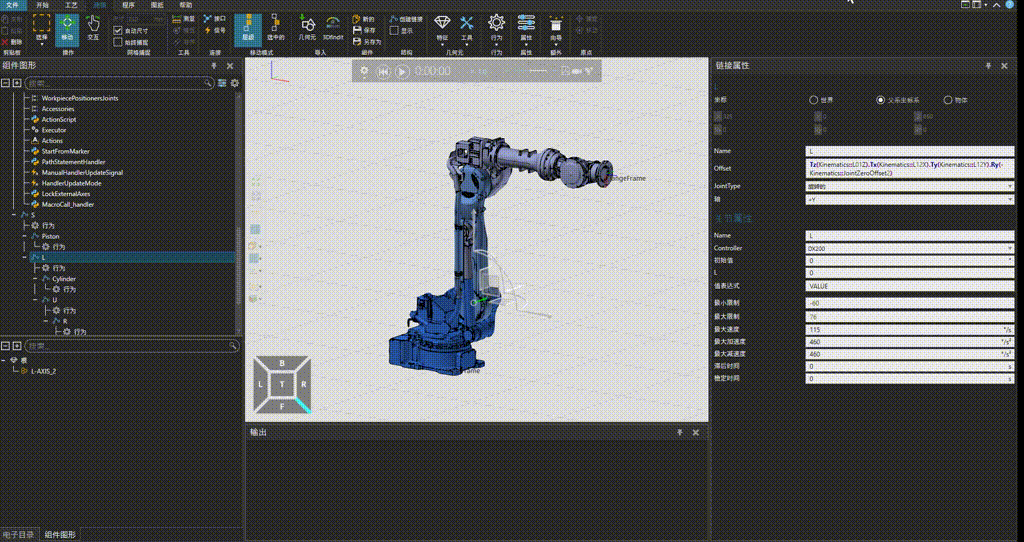1024x542 pixels.
Task: Switch to the 图纸 ribbon tab
Action: (x=157, y=5)
